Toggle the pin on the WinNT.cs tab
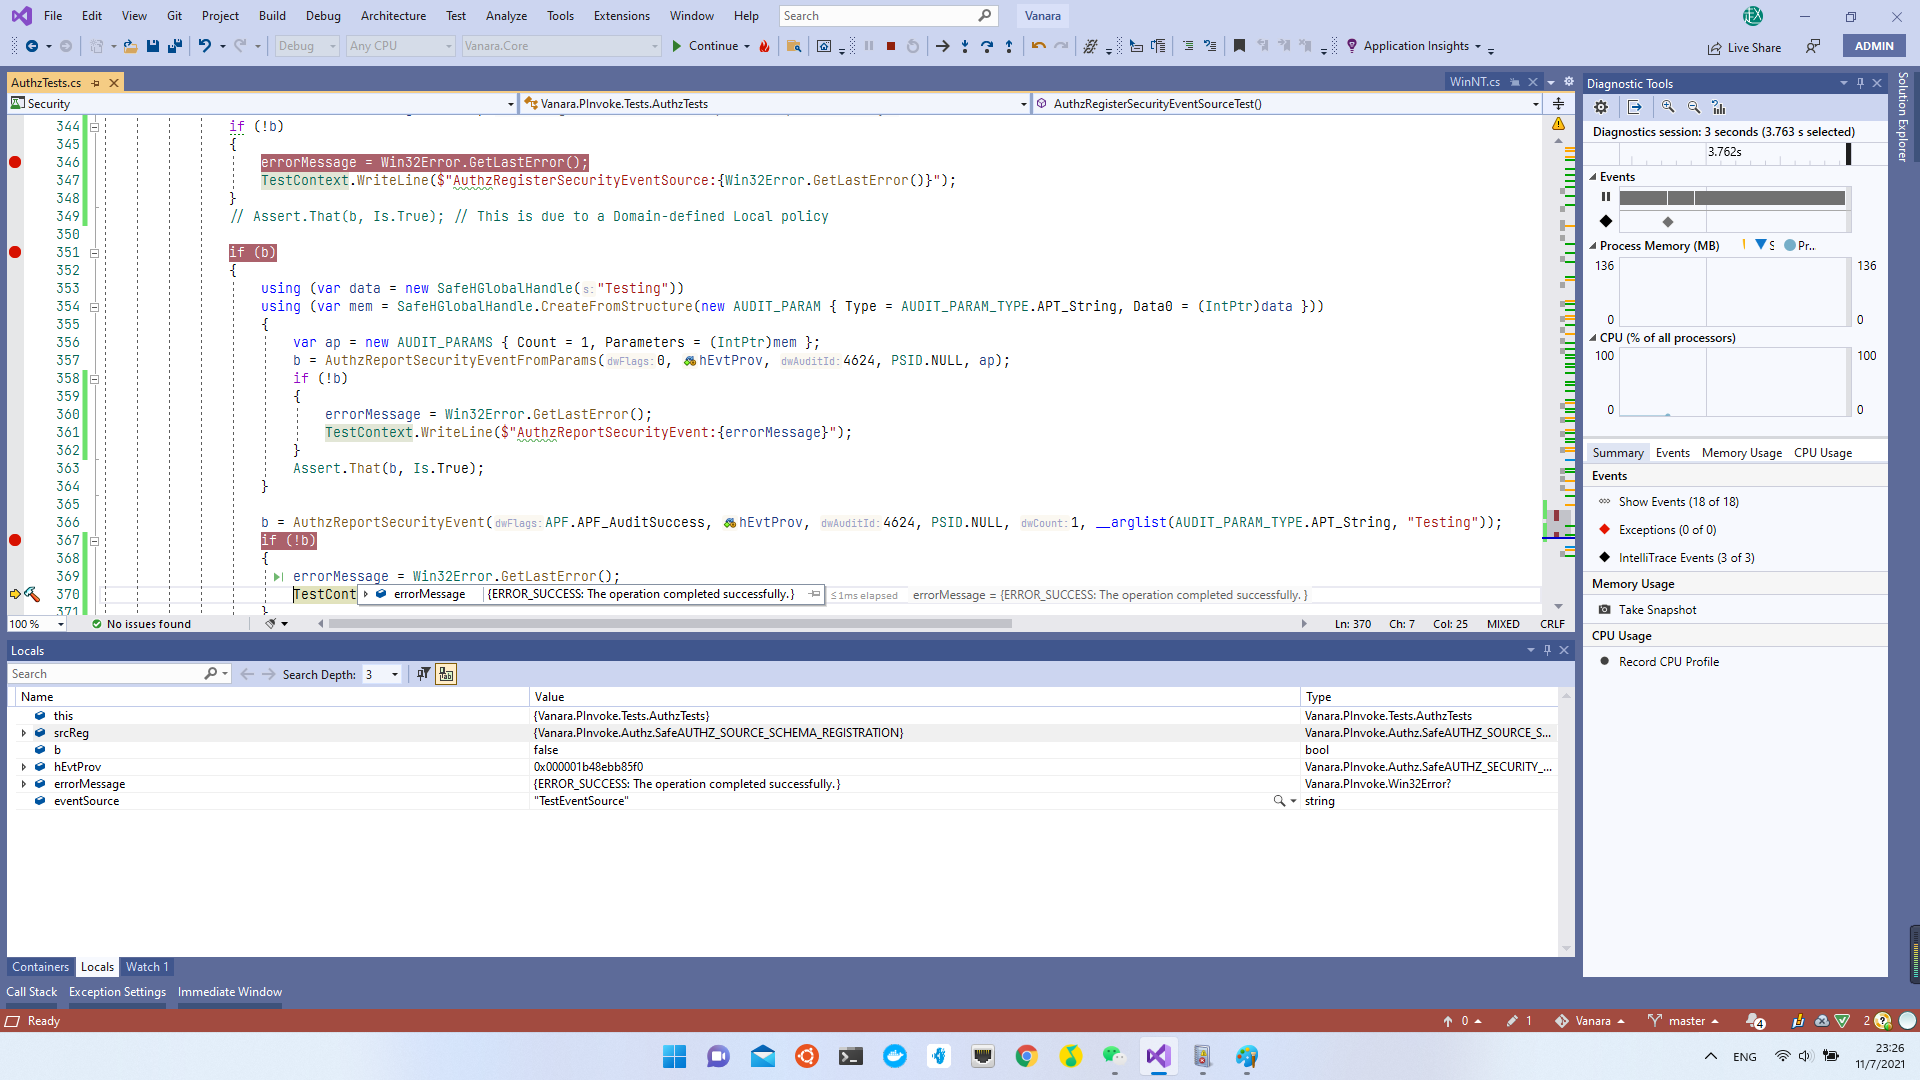Viewport: 1920px width, 1080px height. [1515, 82]
